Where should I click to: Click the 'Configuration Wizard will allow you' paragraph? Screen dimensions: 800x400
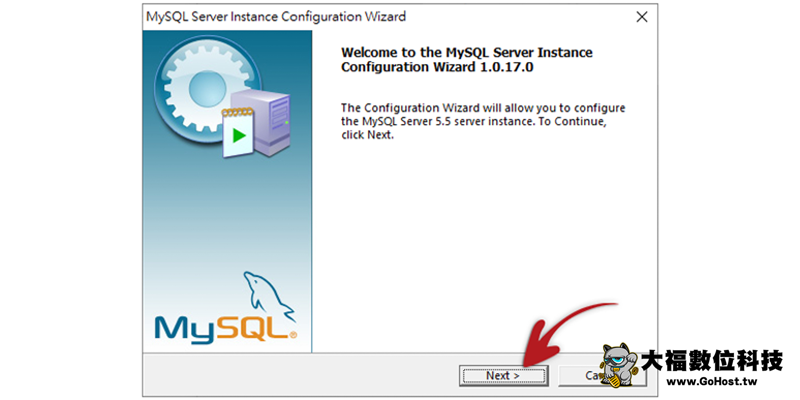tap(483, 122)
